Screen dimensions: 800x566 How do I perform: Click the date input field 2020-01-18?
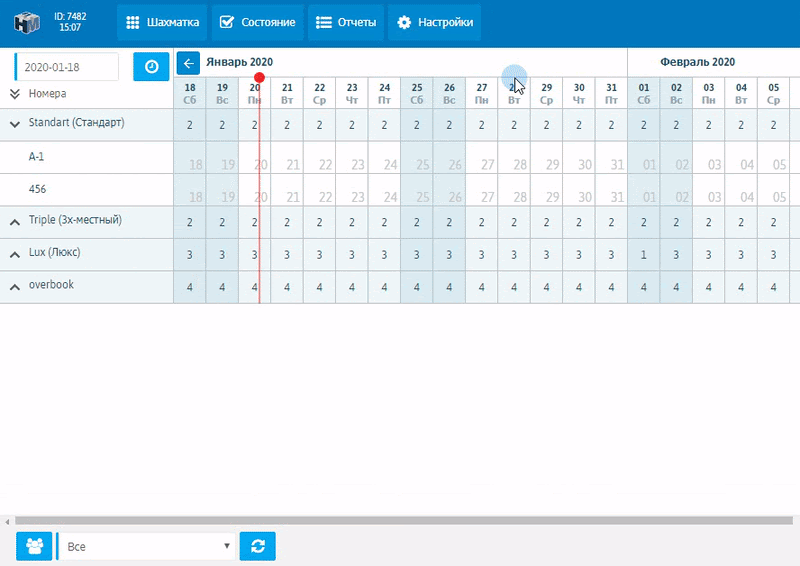[x=68, y=67]
